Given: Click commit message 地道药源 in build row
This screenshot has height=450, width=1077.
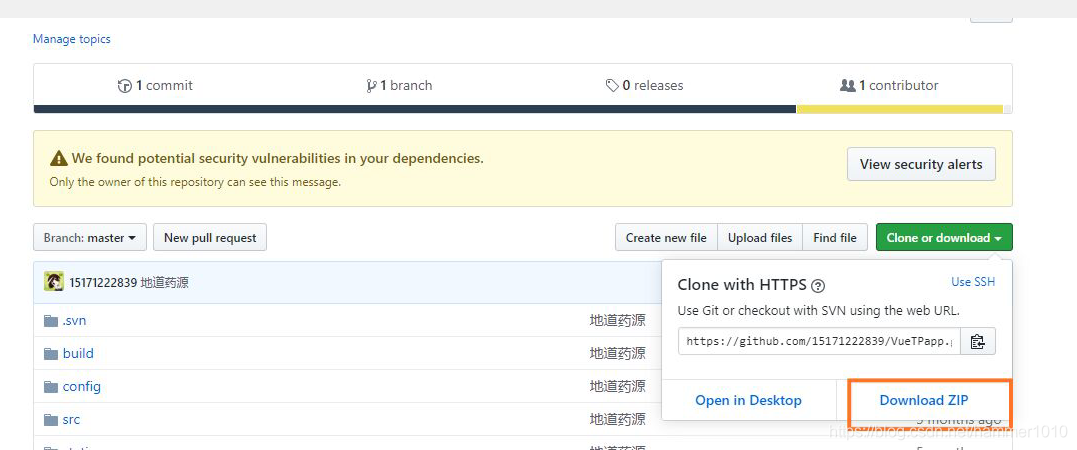Looking at the screenshot, I should click(x=617, y=354).
